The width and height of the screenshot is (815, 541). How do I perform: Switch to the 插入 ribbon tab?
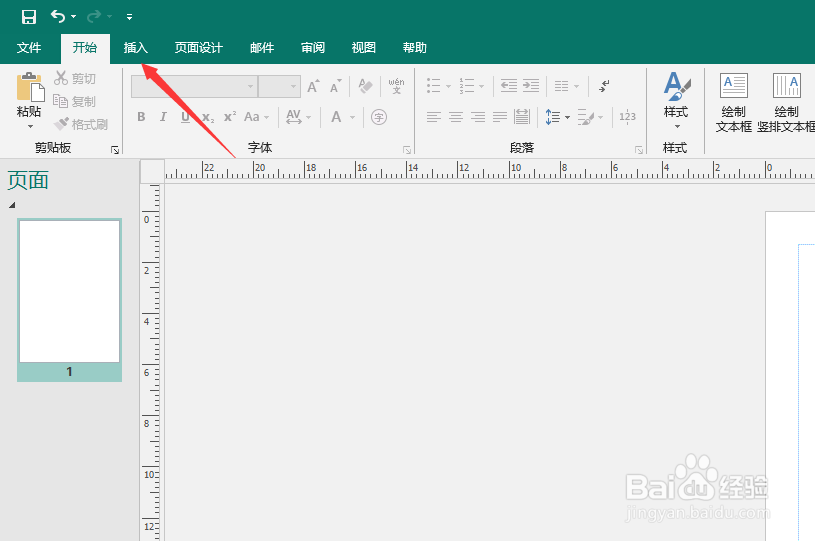(136, 48)
